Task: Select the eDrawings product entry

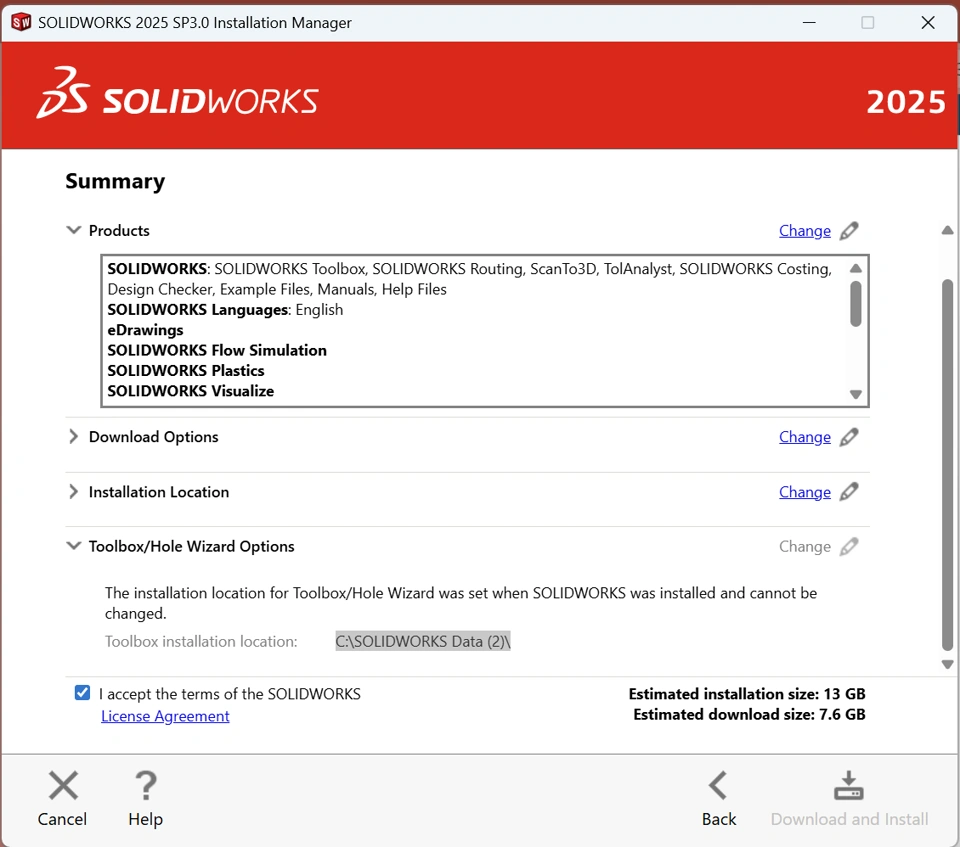Action: [145, 330]
